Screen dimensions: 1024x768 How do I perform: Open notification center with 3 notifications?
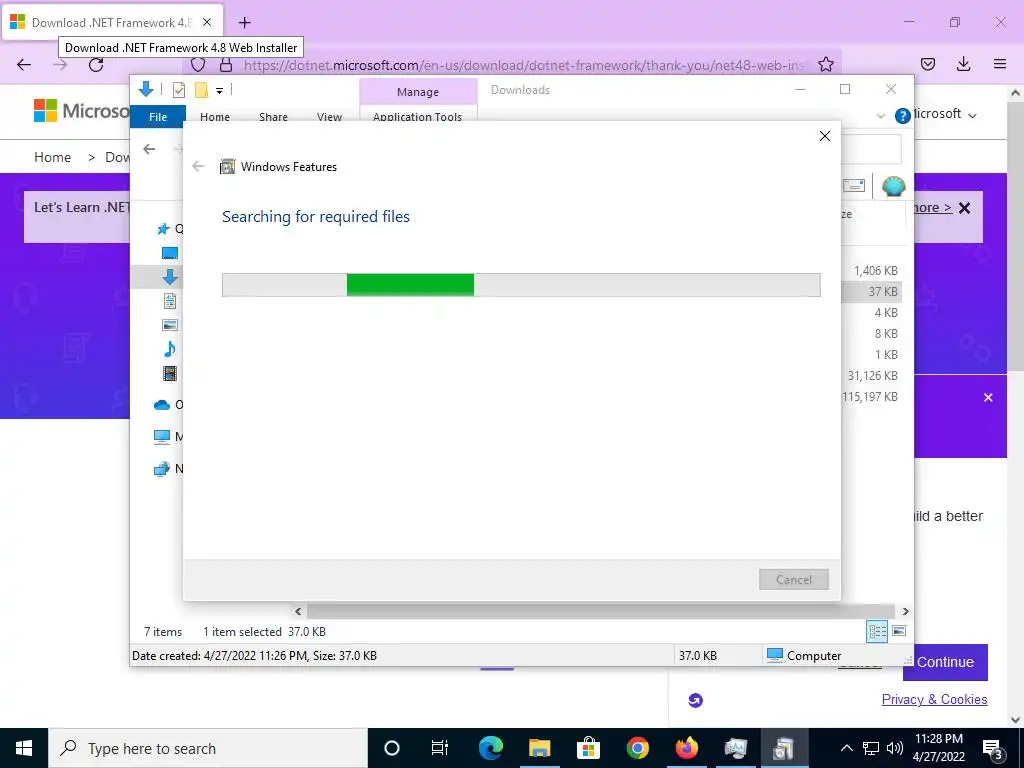tap(993, 748)
